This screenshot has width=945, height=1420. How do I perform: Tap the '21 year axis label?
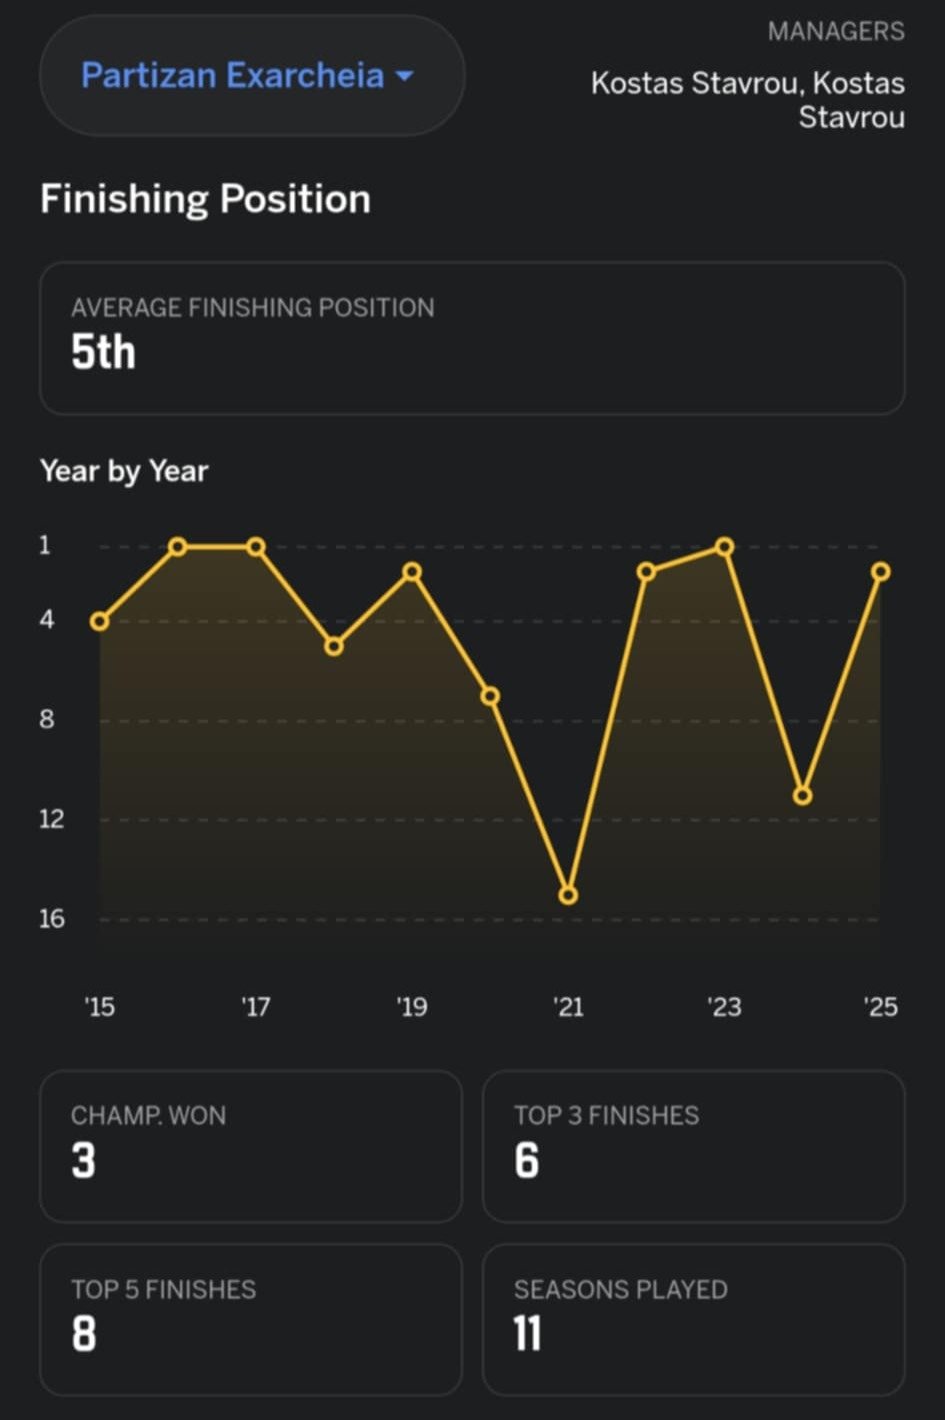(x=568, y=1007)
